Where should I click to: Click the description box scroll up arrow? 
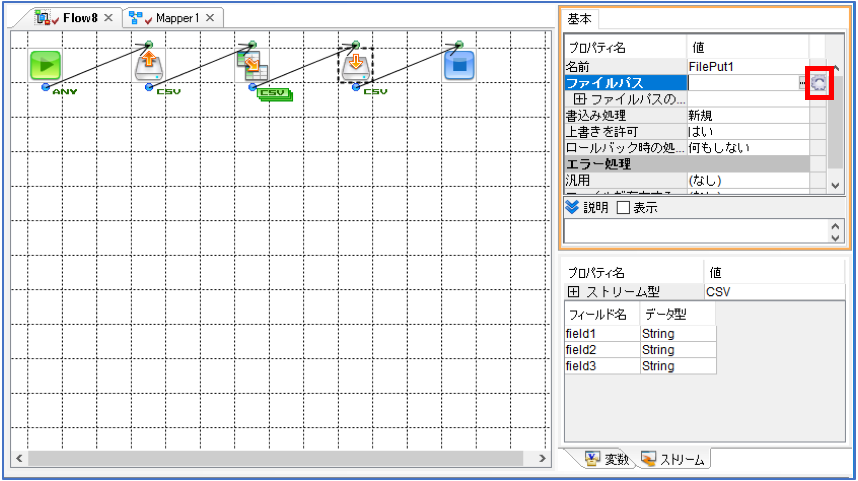point(836,225)
